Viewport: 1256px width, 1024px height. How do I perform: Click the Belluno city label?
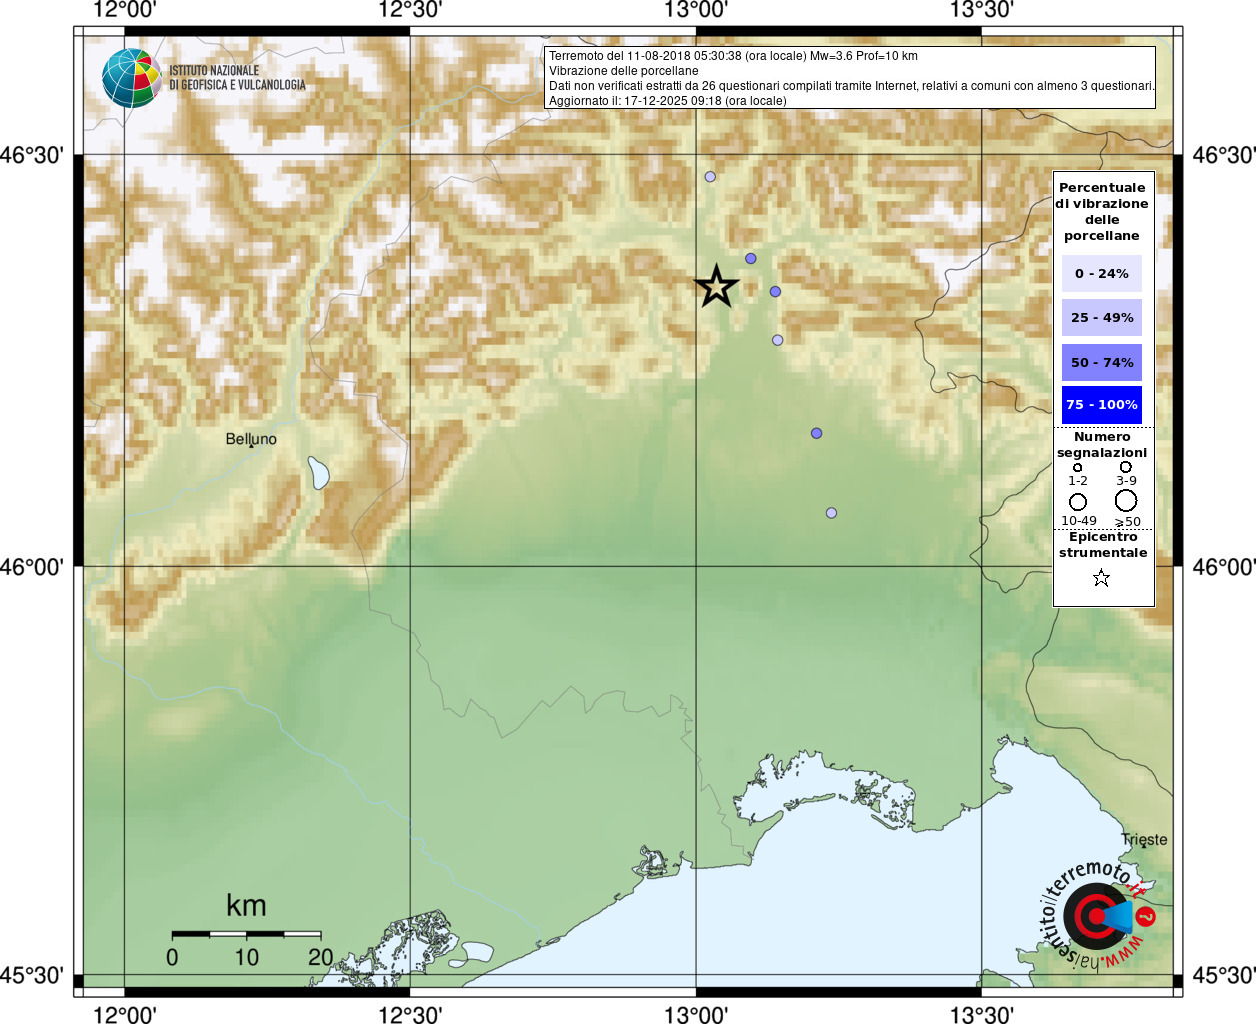pos(251,439)
